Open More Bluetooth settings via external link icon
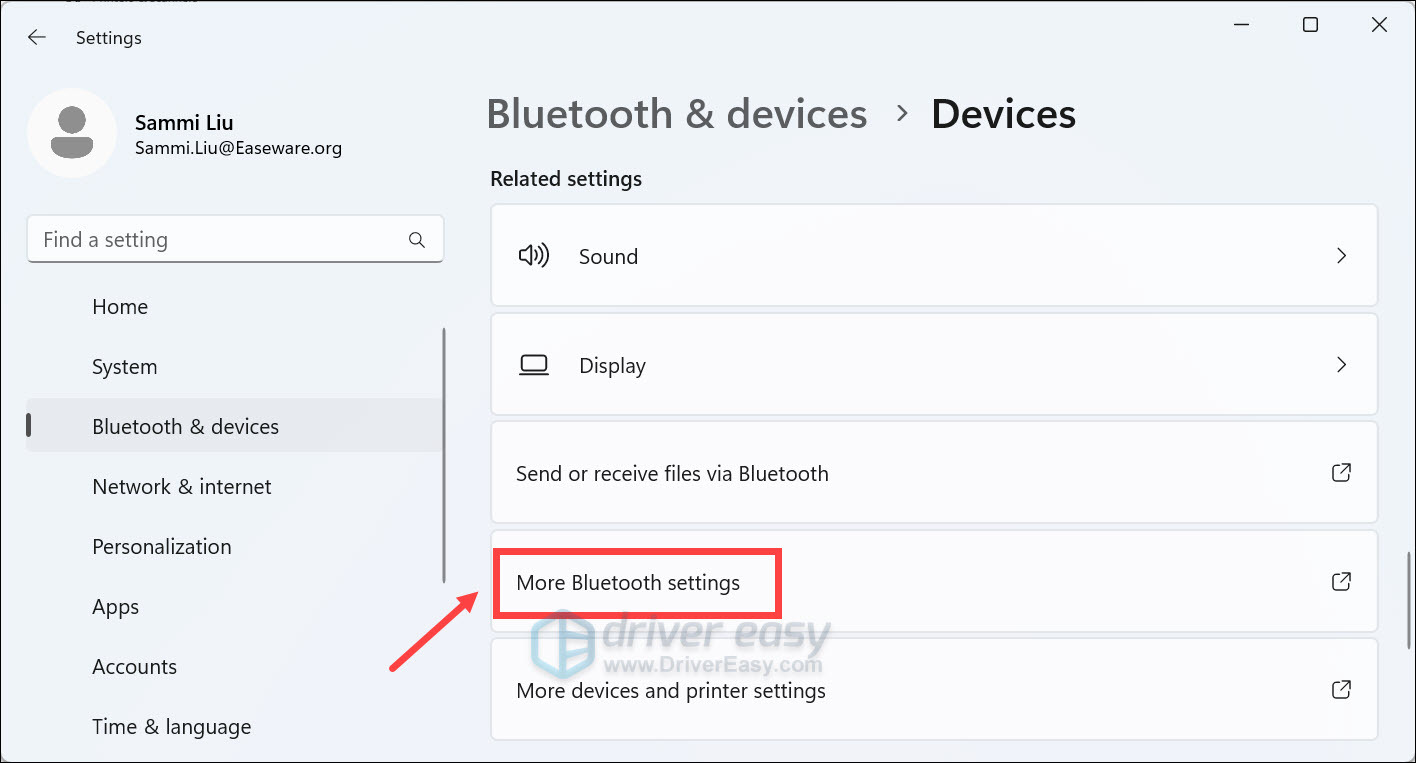1416x763 pixels. pos(1341,581)
